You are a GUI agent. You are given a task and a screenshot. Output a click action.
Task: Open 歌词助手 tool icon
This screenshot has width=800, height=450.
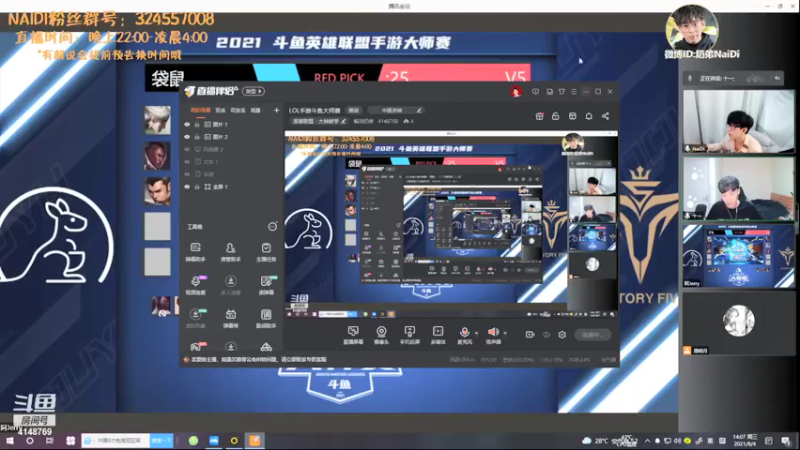point(266,318)
